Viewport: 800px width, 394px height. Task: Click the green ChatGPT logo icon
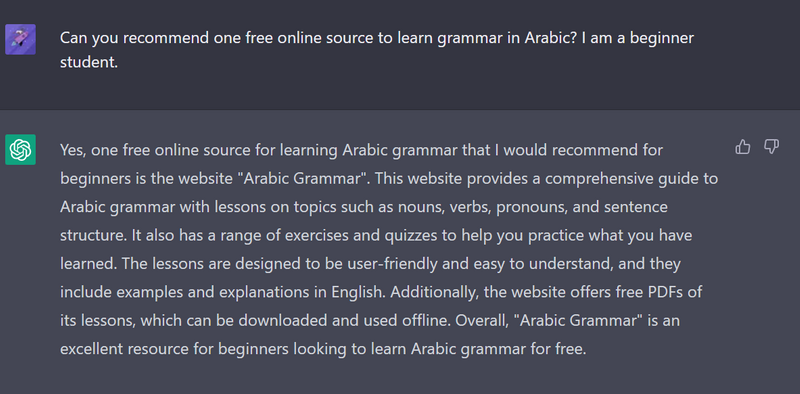[x=20, y=150]
